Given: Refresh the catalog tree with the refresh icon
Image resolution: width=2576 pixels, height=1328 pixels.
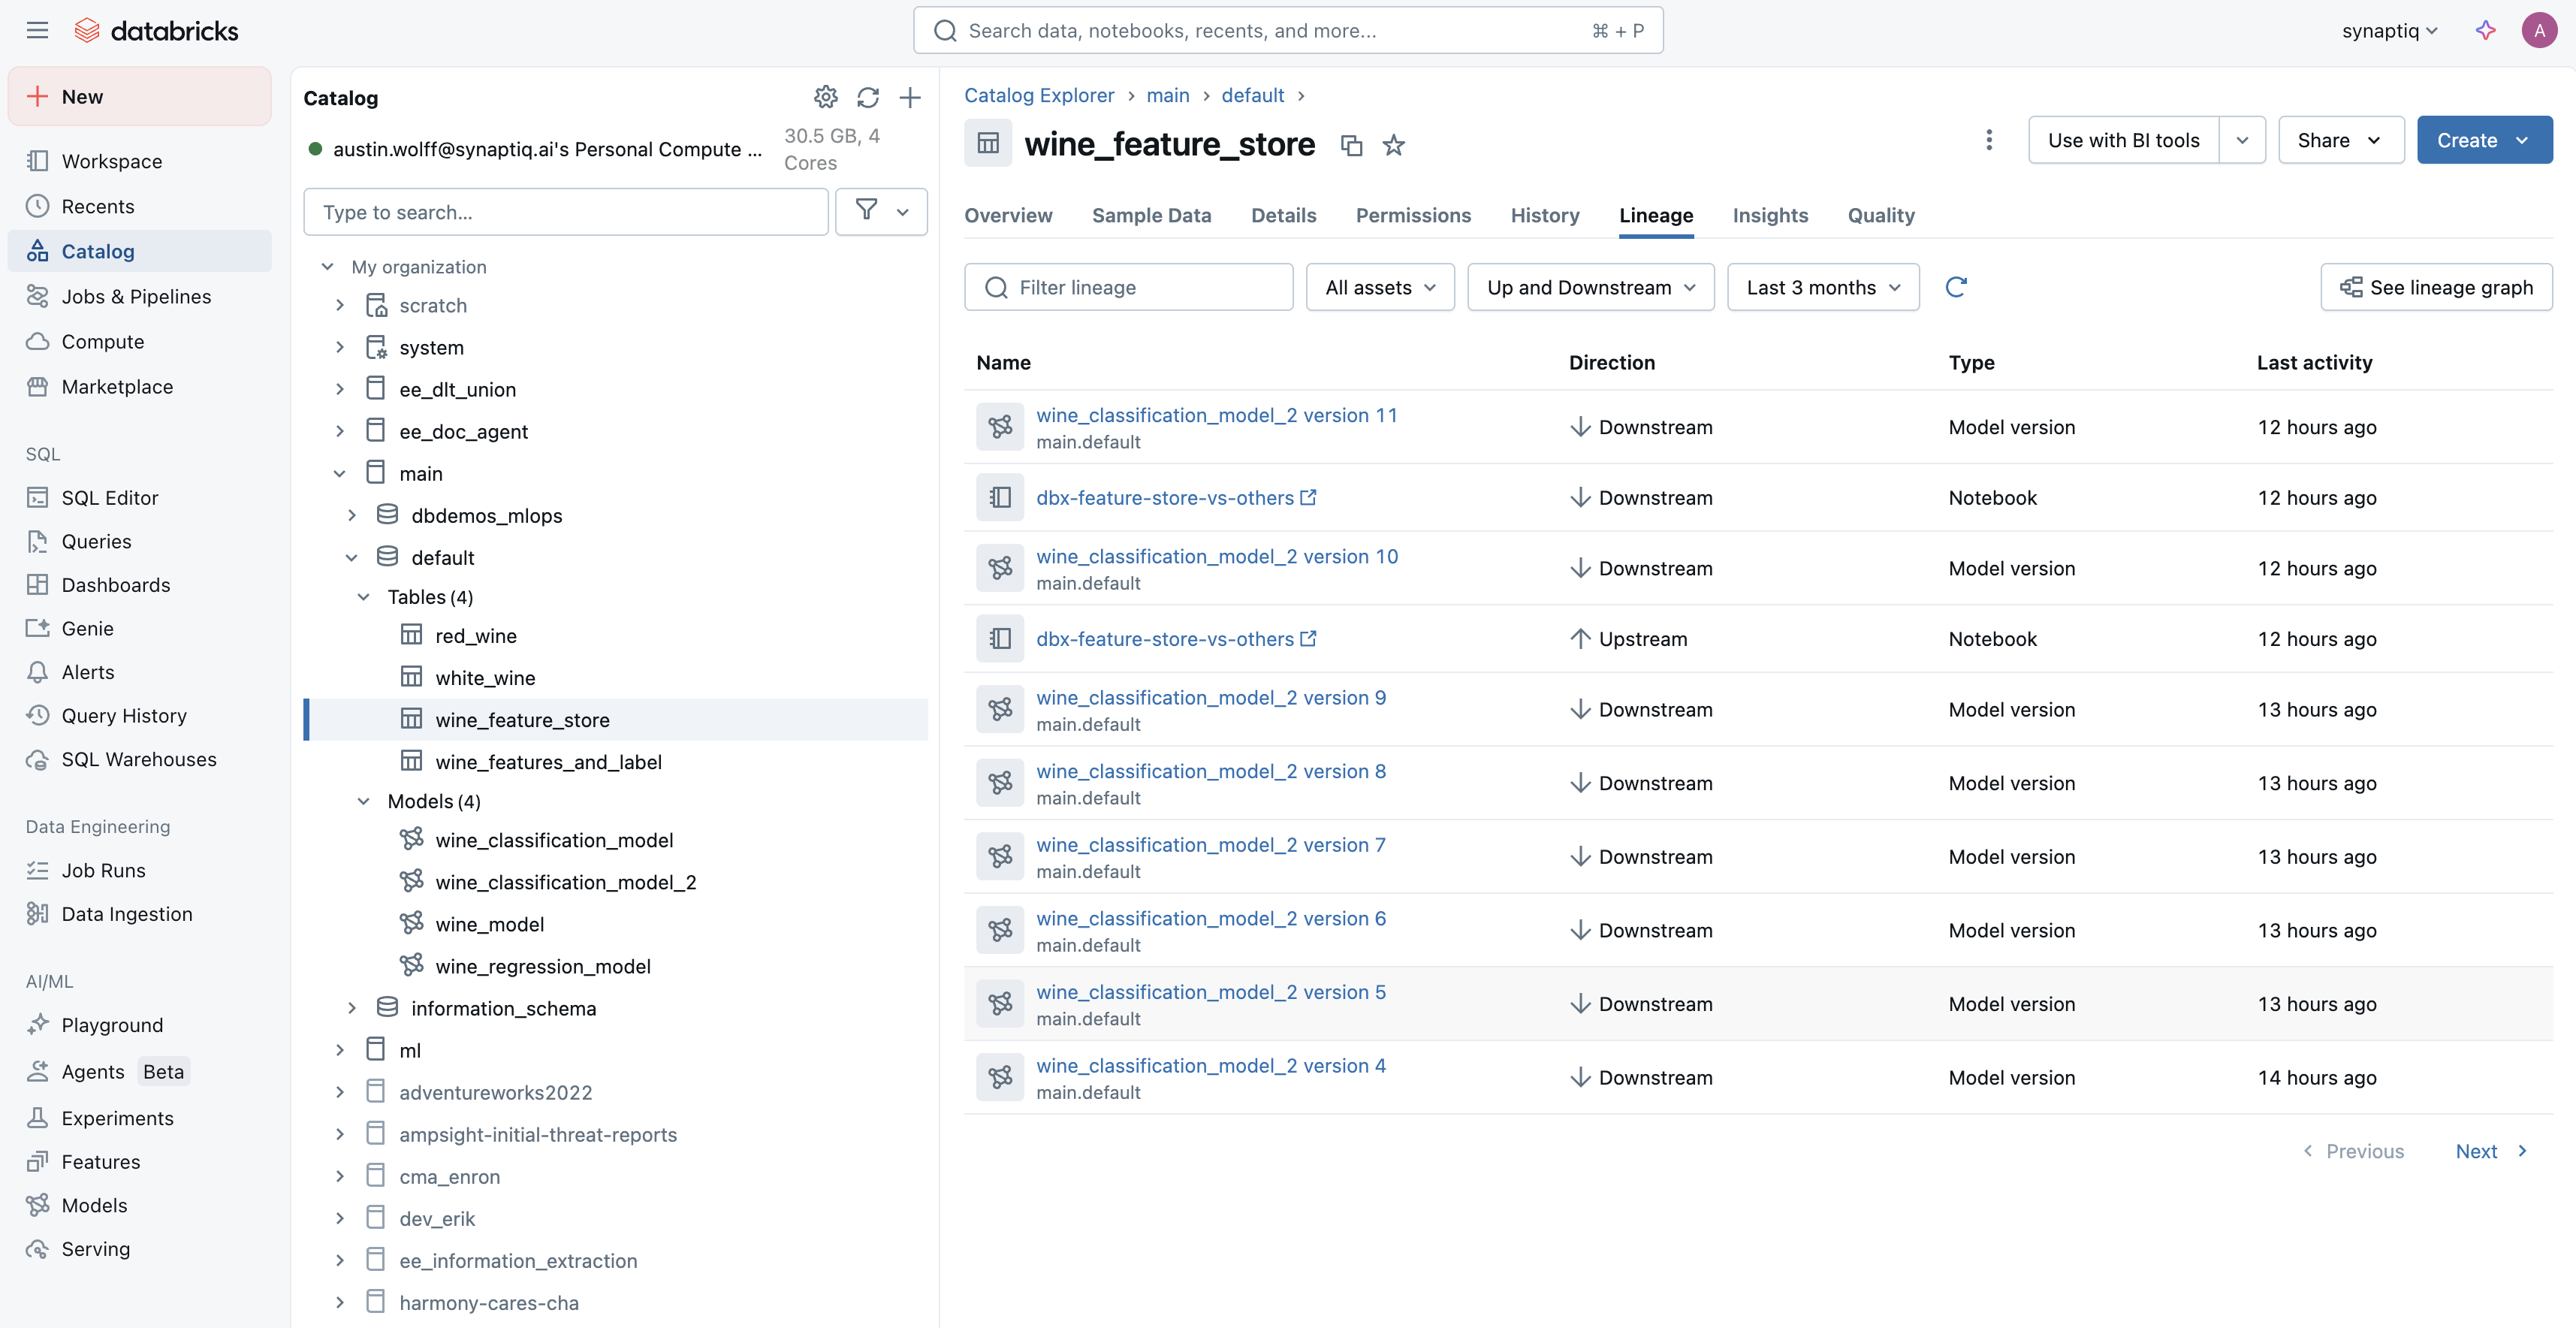Looking at the screenshot, I should coord(867,97).
